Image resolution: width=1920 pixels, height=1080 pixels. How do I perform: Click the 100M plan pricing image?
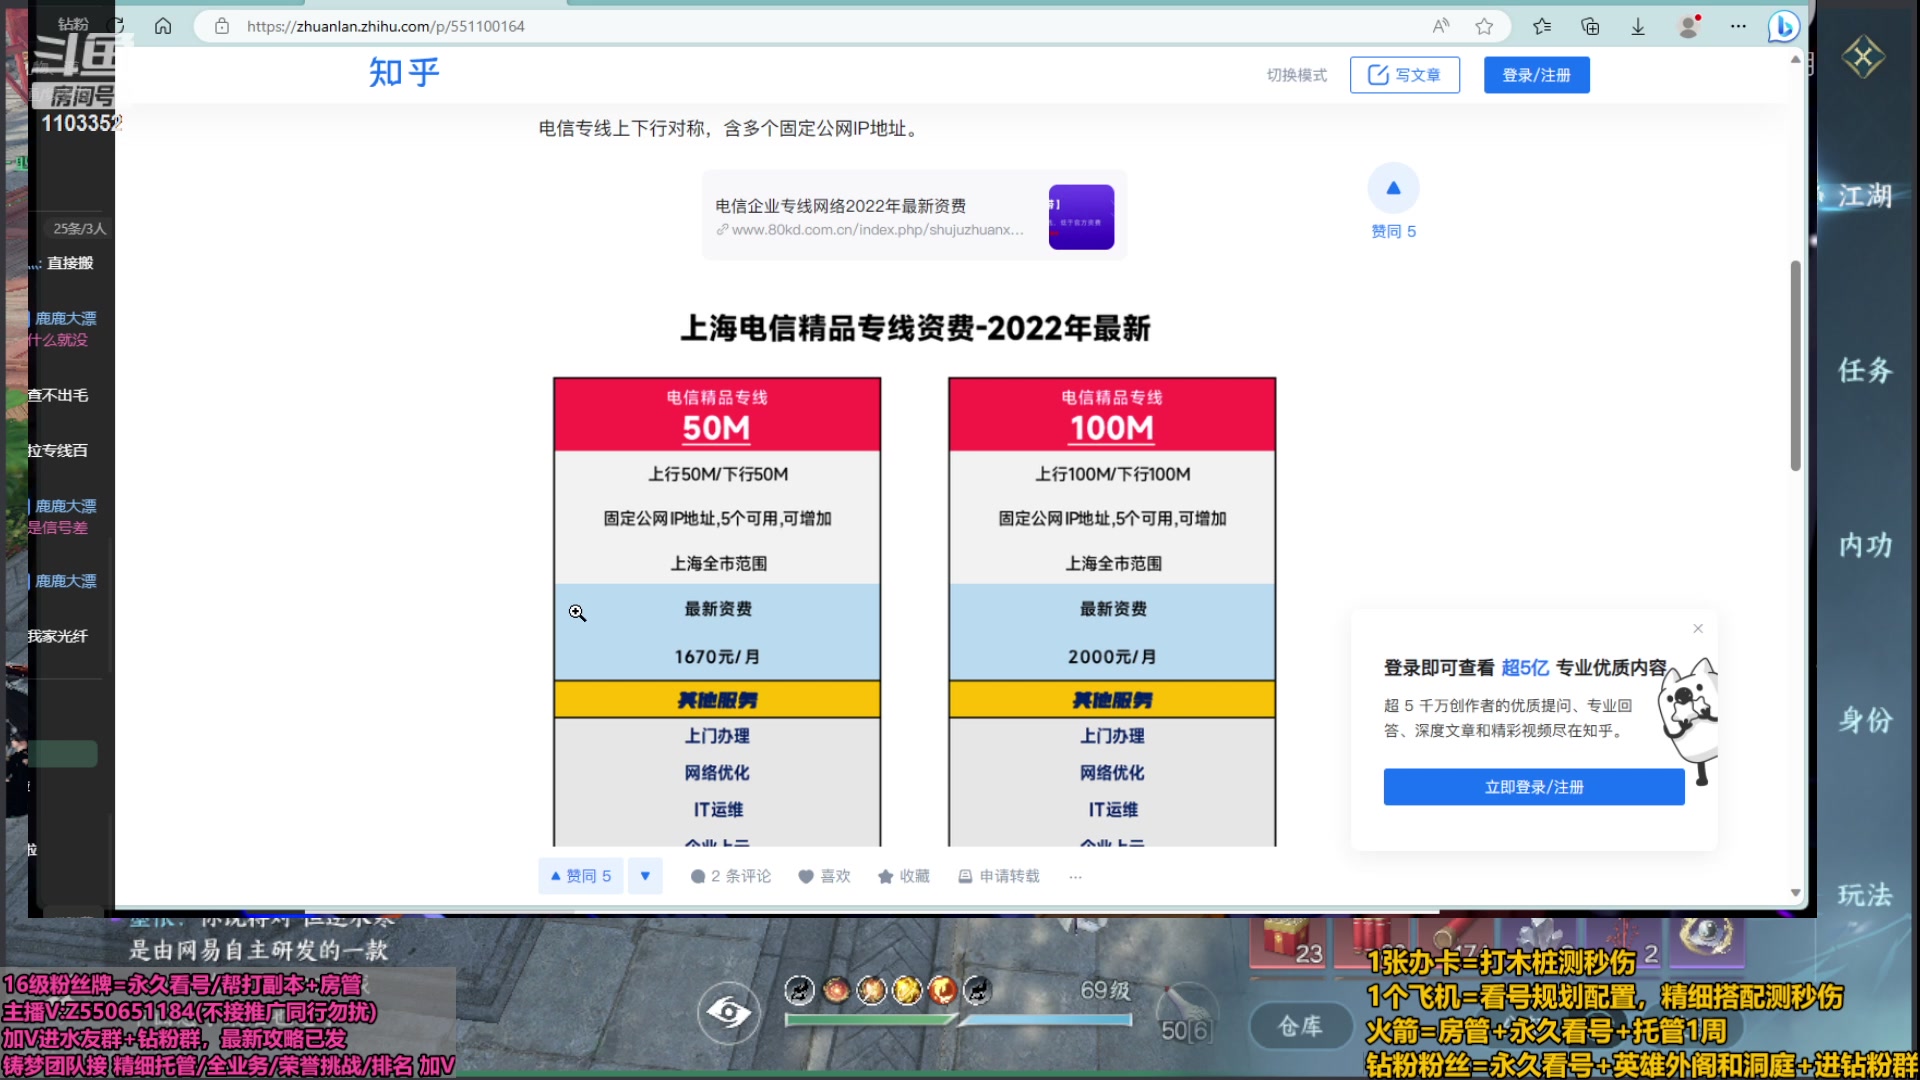point(1112,612)
